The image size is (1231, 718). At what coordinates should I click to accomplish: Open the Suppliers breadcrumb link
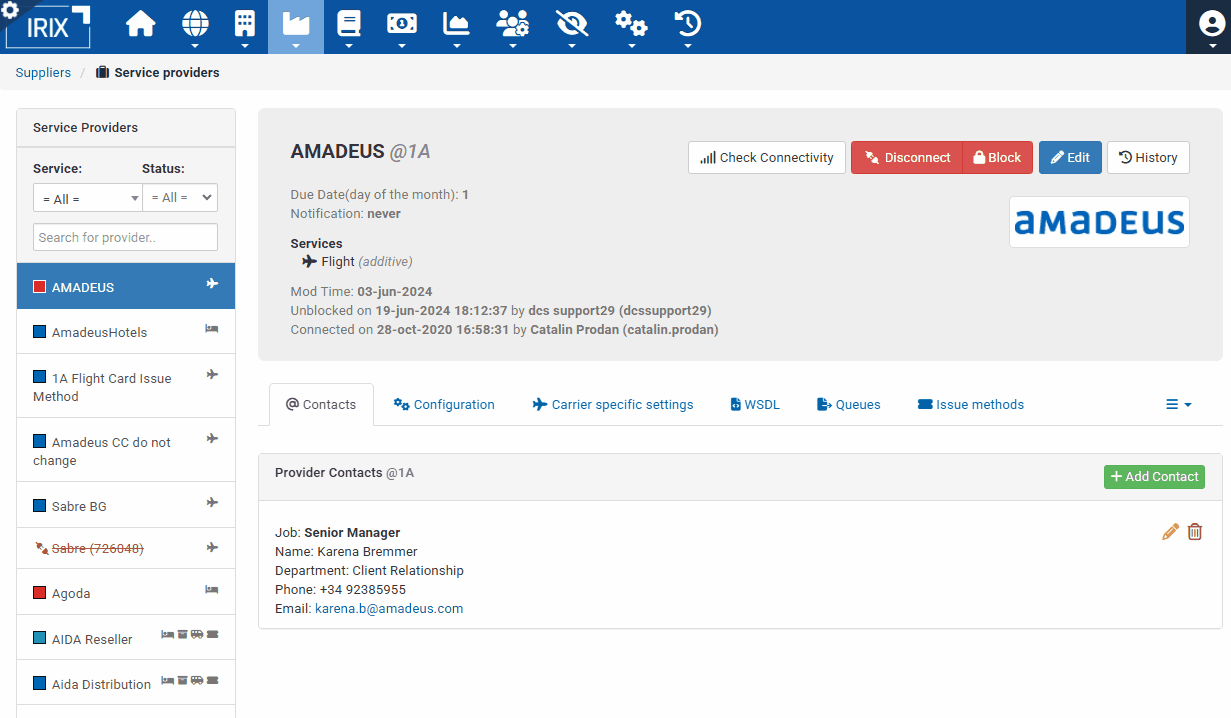pyautogui.click(x=43, y=72)
